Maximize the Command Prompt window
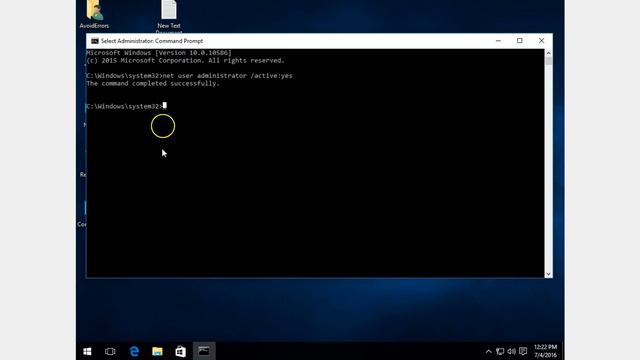 click(x=520, y=41)
